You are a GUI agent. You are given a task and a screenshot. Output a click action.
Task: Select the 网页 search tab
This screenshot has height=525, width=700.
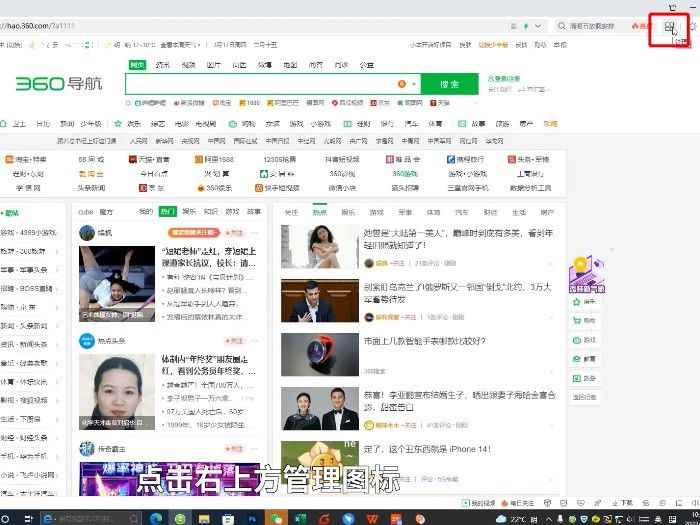137,65
